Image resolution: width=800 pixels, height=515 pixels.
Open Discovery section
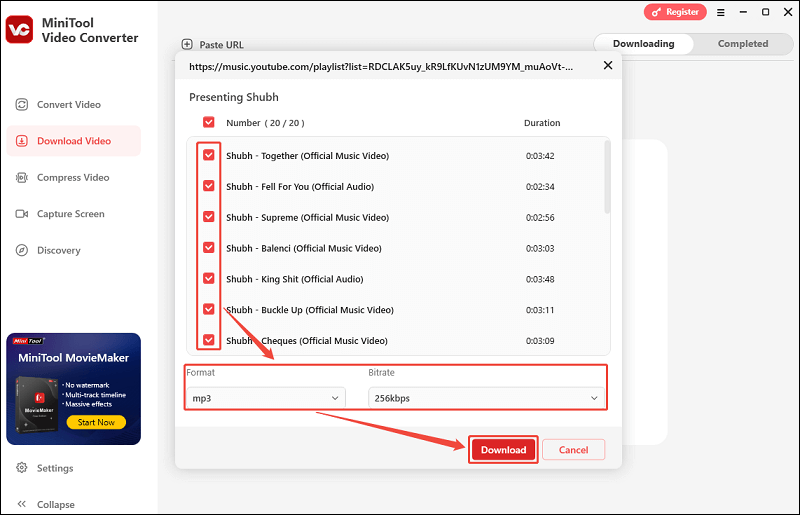pyautogui.click(x=73, y=250)
